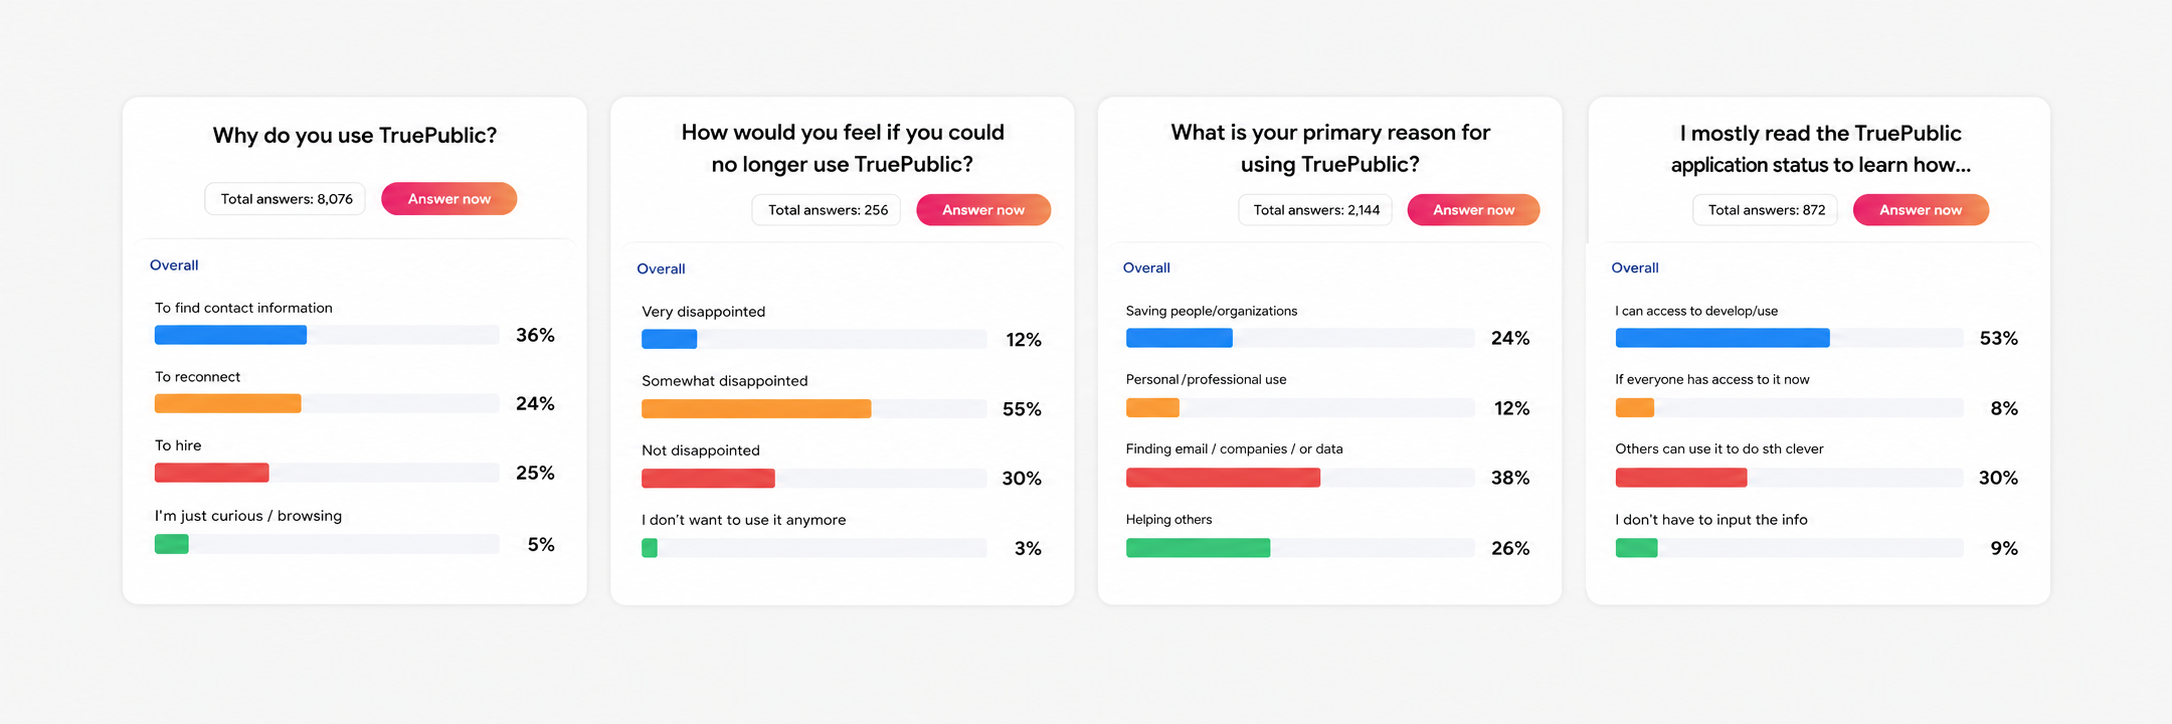Click the orange 'Somewhat disappointed' bar
The width and height of the screenshot is (2172, 724).
point(756,409)
